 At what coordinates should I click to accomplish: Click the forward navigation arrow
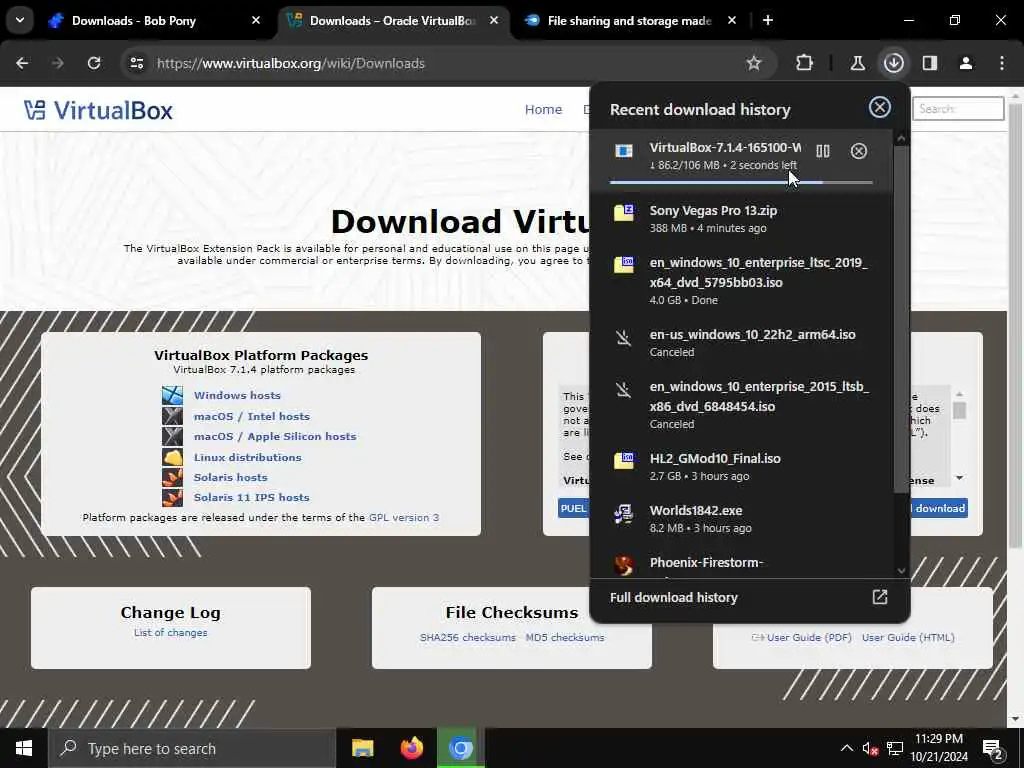pos(57,63)
